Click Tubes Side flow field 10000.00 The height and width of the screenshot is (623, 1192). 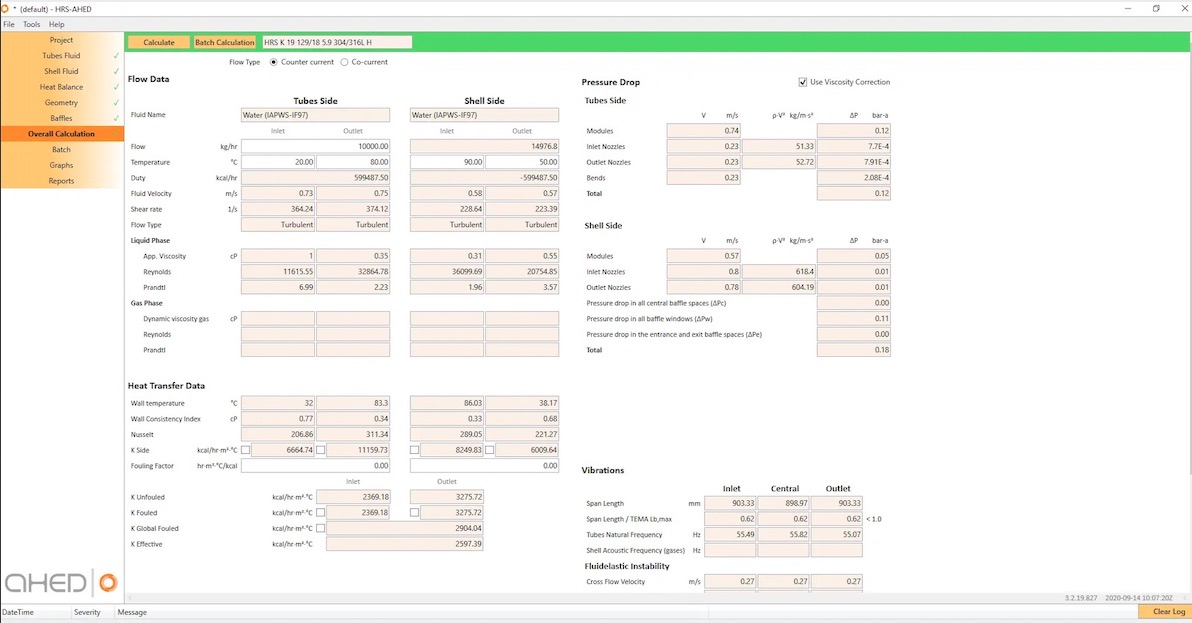(x=315, y=147)
